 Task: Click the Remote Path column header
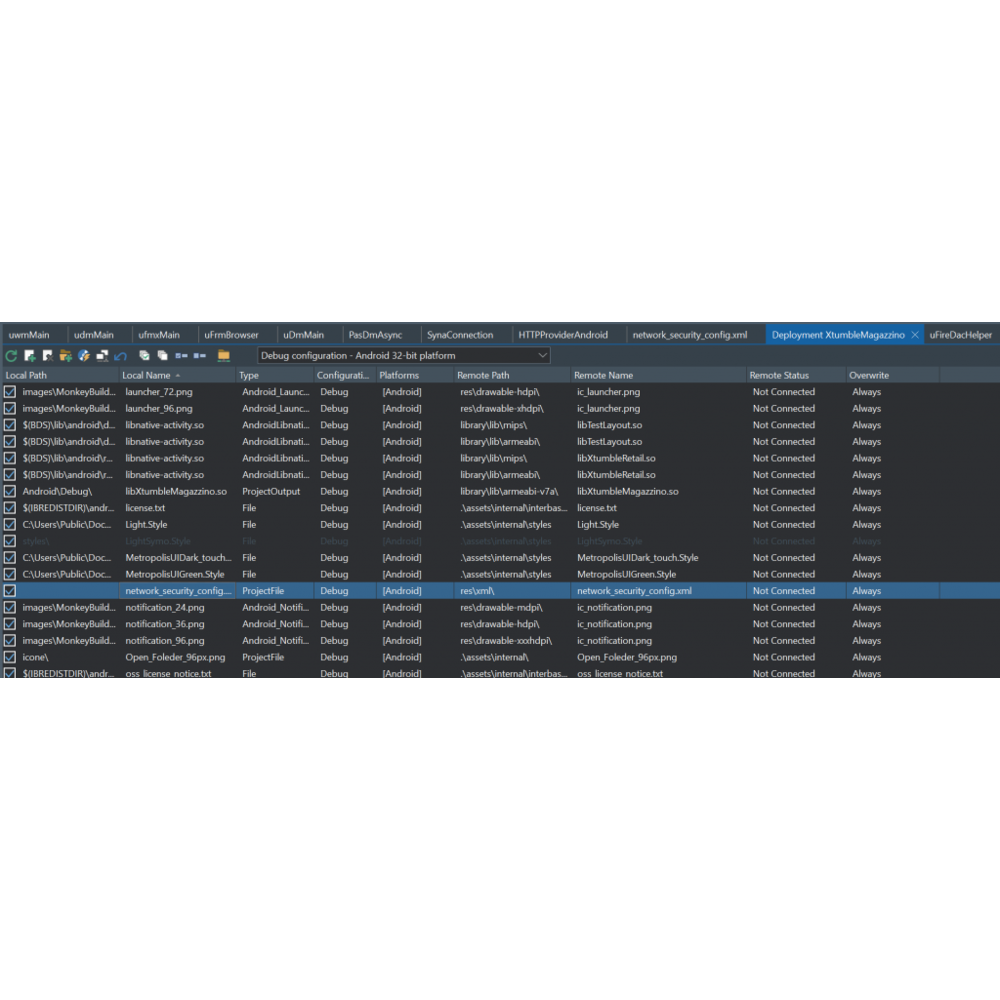483,375
